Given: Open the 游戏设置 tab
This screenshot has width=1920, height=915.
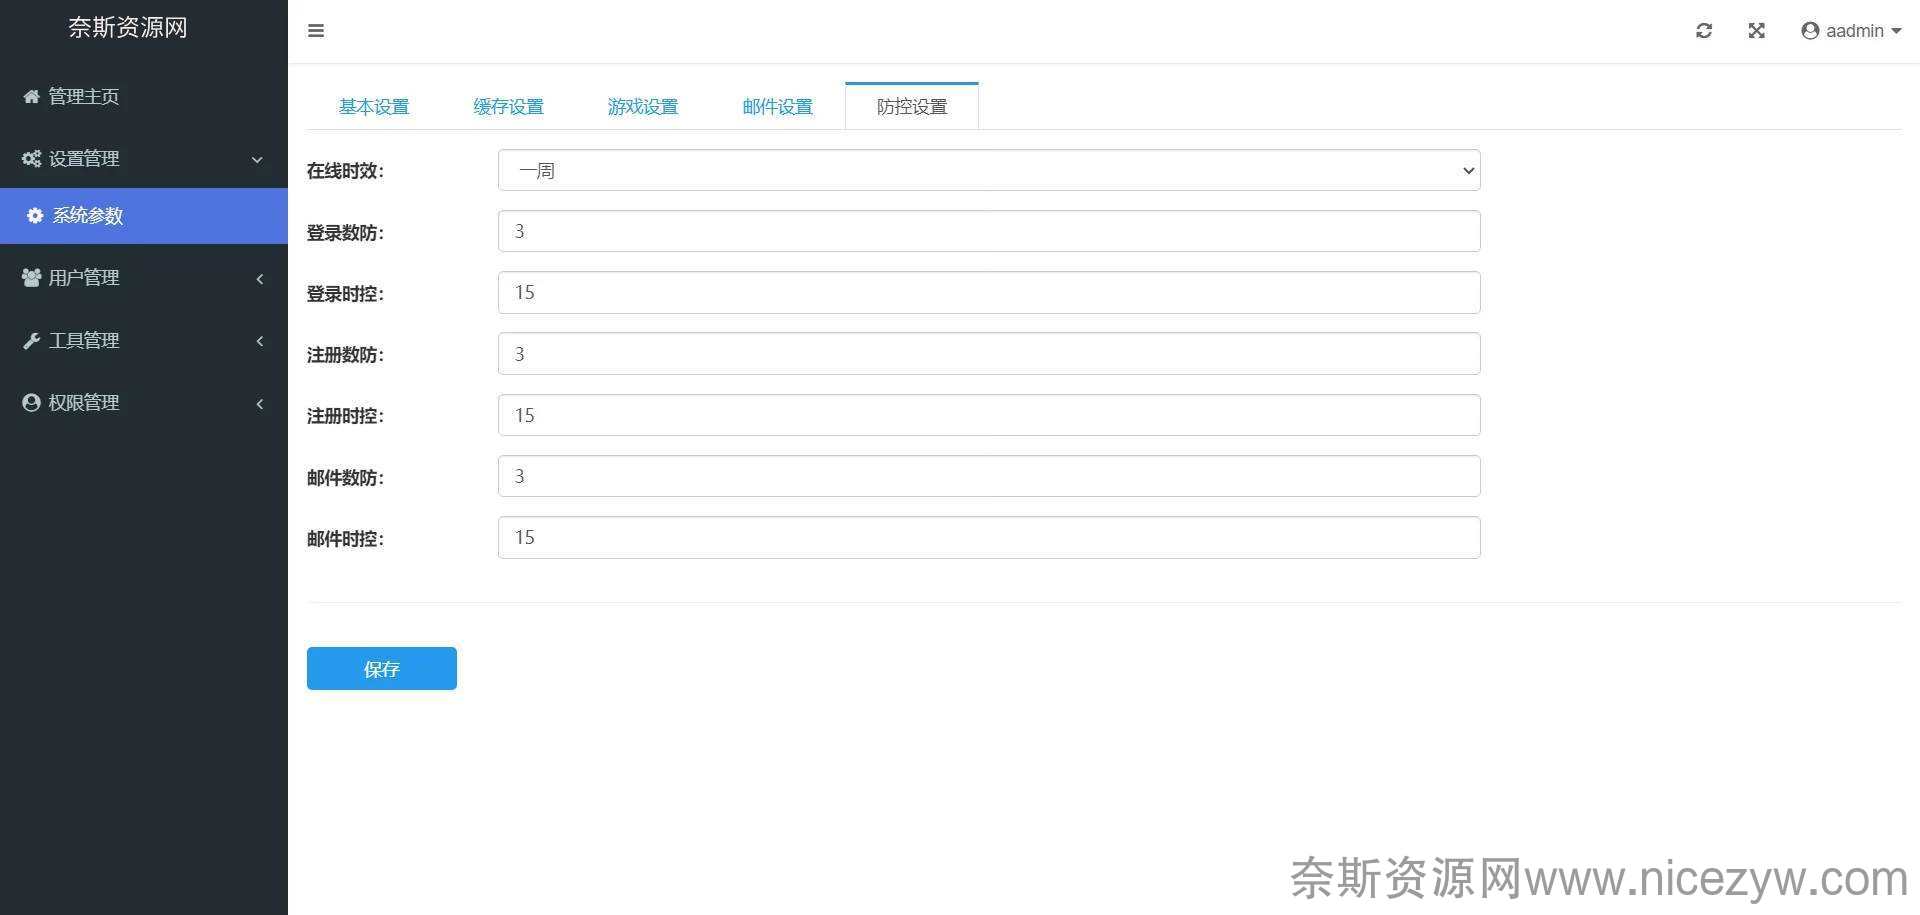Looking at the screenshot, I should coord(643,107).
